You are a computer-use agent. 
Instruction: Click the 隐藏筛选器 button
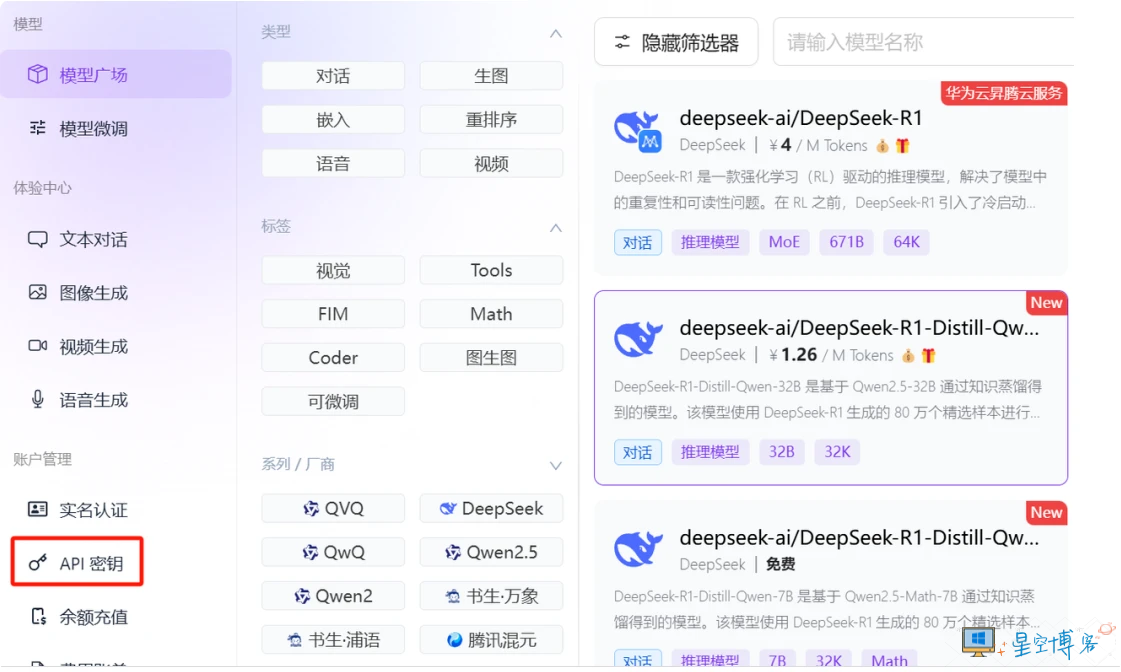tap(676, 42)
